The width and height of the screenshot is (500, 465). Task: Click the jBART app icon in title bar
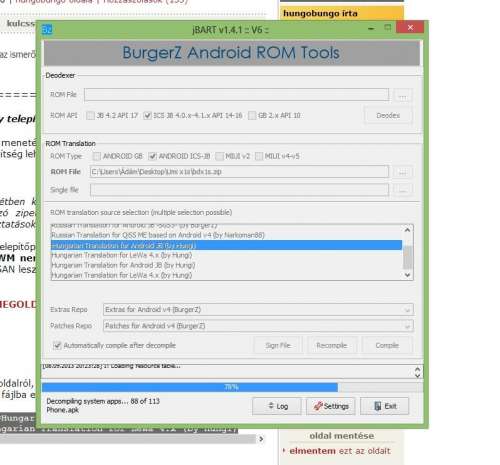[x=47, y=30]
